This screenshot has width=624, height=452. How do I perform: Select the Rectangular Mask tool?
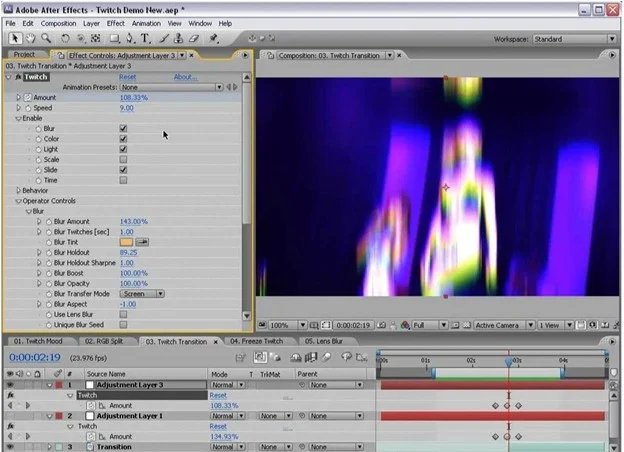115,38
